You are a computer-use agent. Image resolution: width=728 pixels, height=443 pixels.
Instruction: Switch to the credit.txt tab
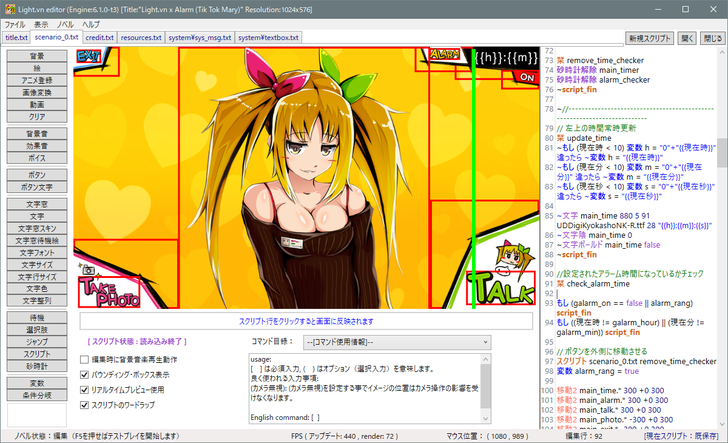pos(99,38)
